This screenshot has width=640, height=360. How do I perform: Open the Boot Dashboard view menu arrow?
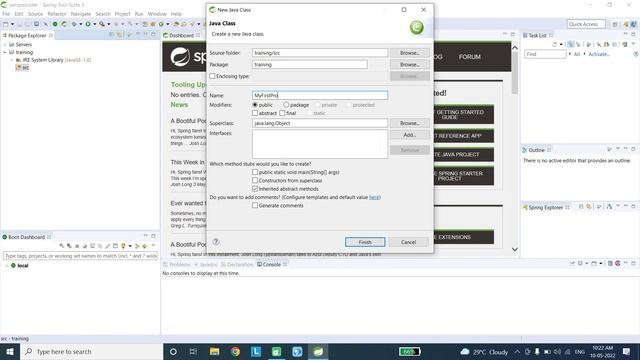tap(153, 245)
